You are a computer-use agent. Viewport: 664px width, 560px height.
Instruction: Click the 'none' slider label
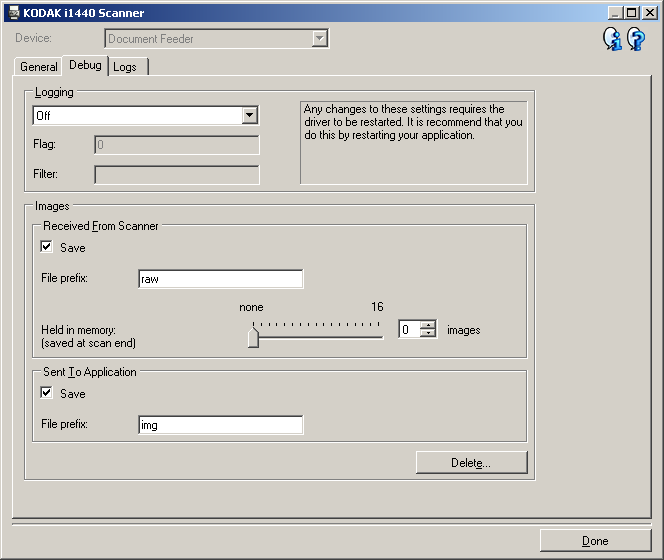tap(251, 307)
